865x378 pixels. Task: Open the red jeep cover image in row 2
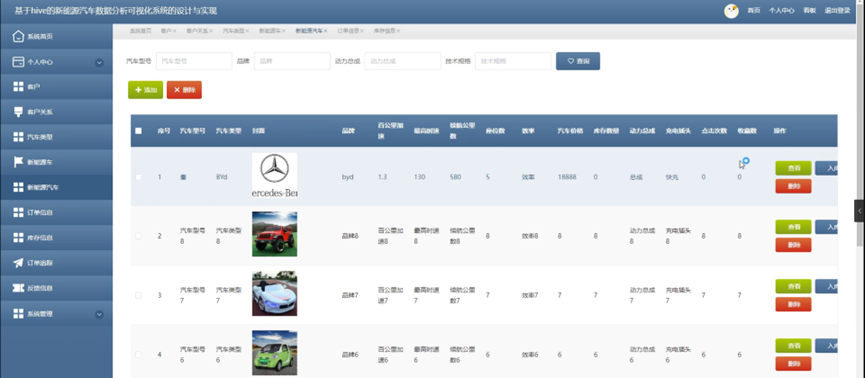point(275,234)
